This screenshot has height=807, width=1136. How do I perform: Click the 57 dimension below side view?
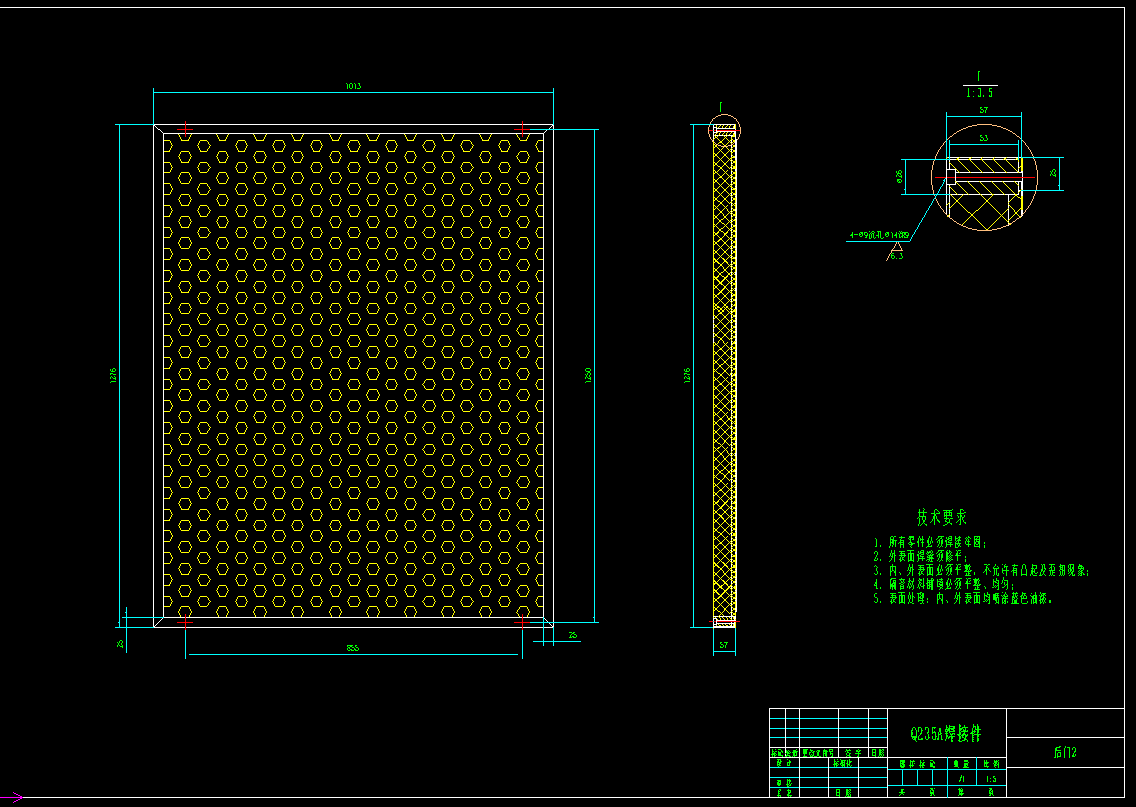724,645
